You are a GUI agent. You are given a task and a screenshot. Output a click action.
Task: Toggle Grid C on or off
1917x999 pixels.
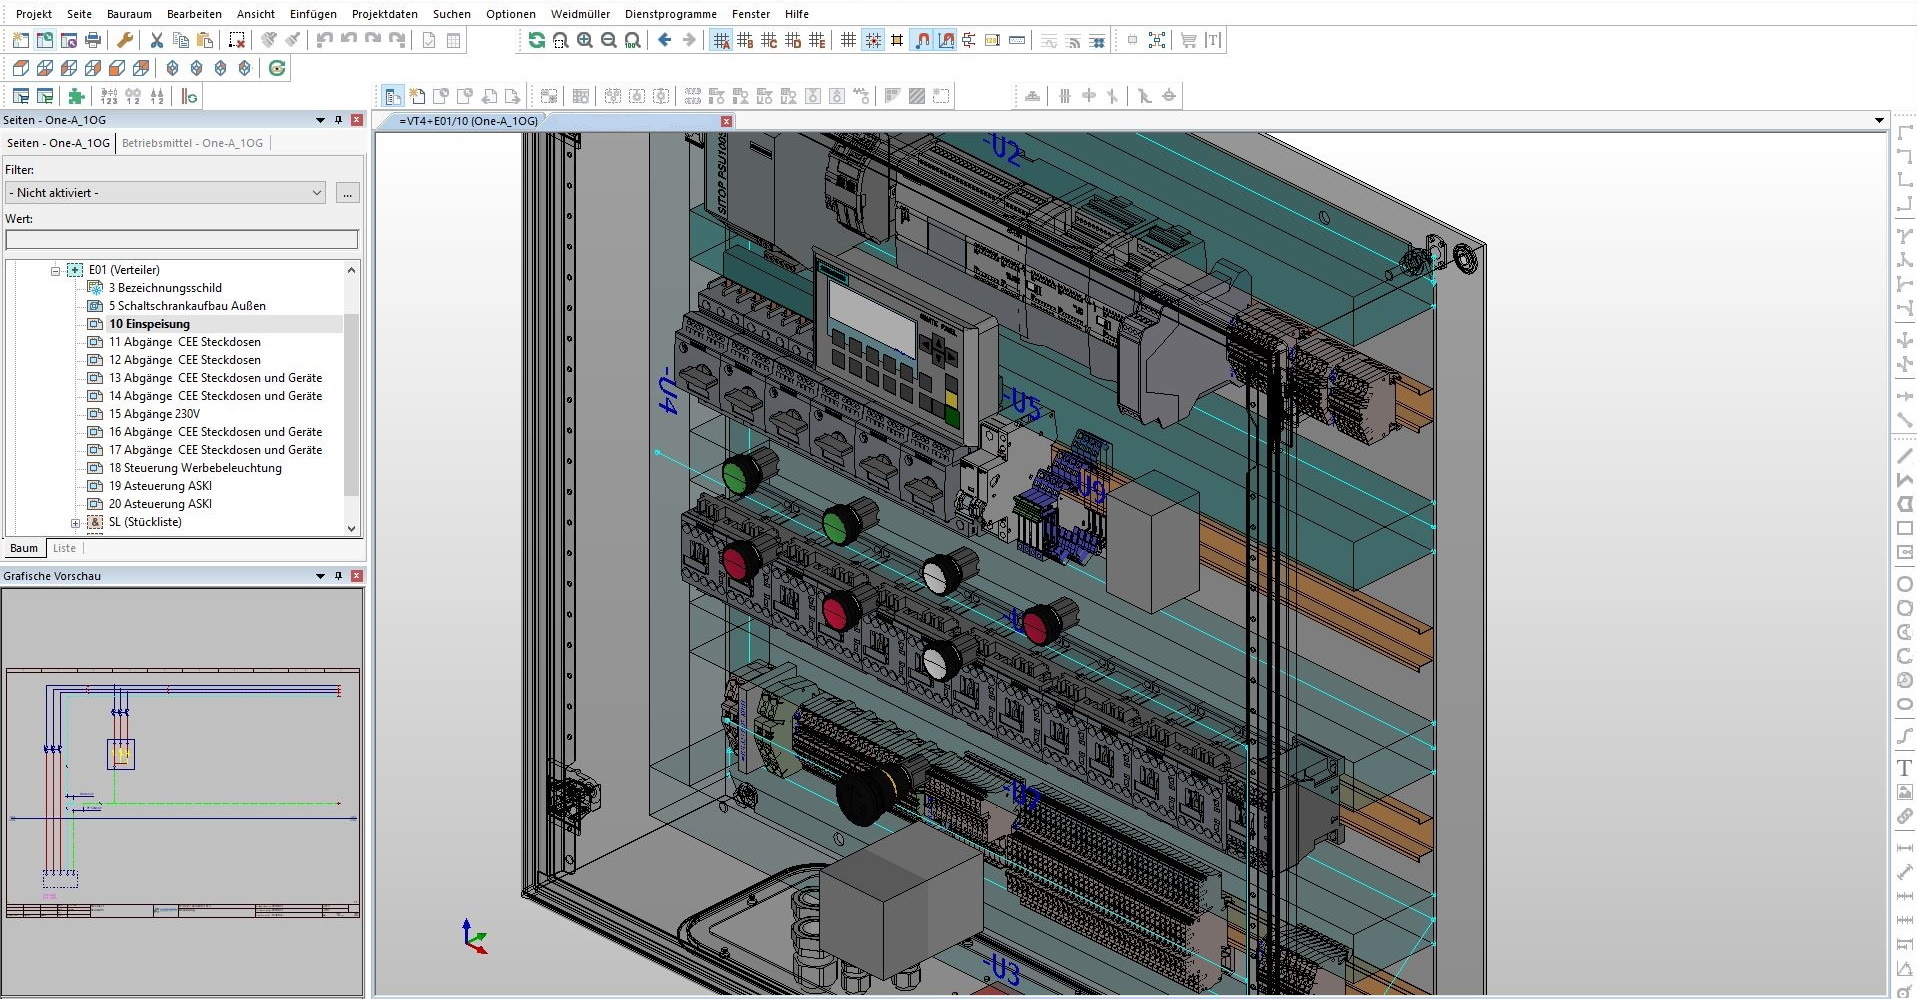[769, 40]
